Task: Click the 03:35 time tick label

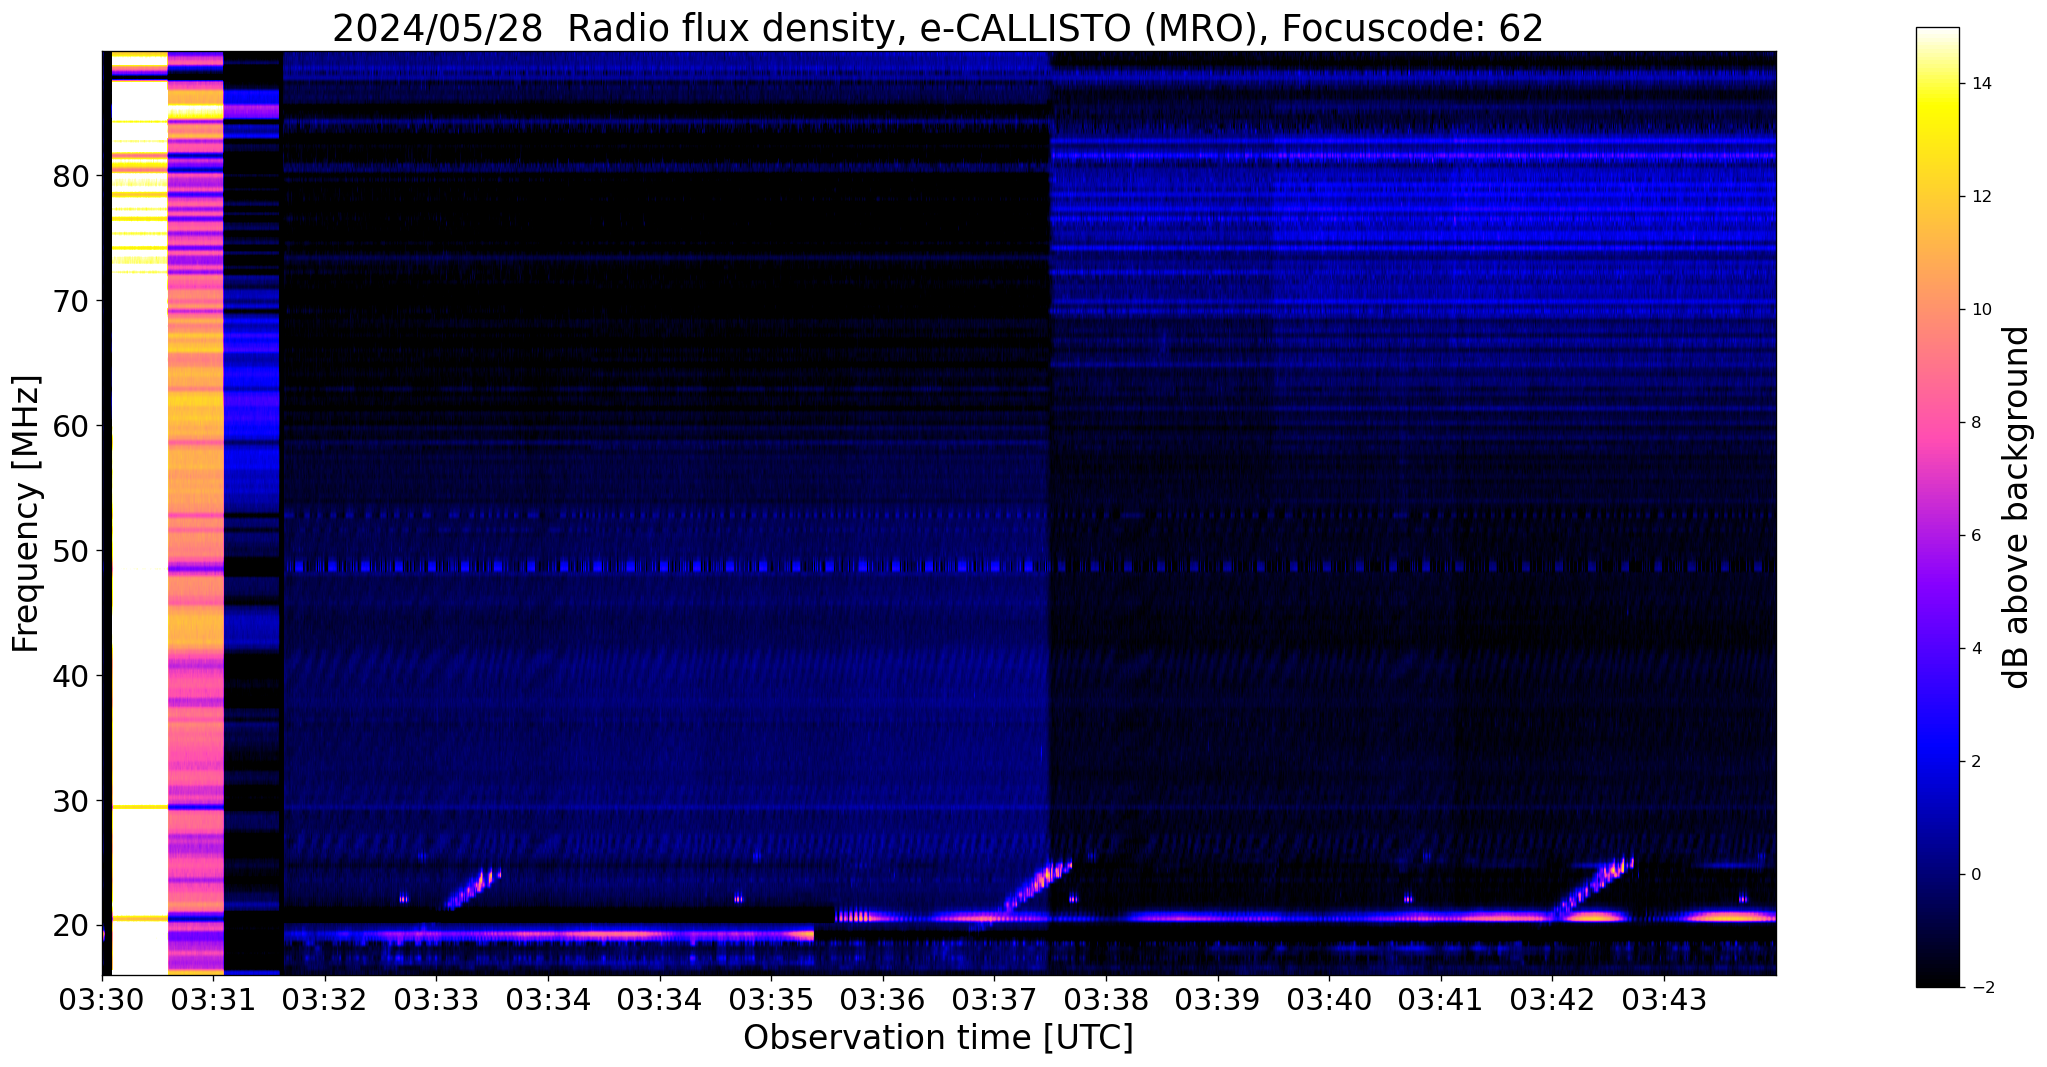Action: point(771,999)
